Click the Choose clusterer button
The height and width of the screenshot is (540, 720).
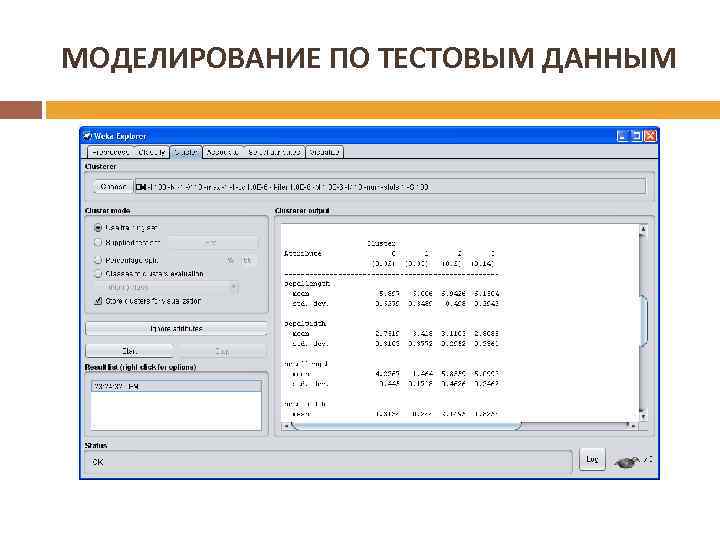(113, 187)
